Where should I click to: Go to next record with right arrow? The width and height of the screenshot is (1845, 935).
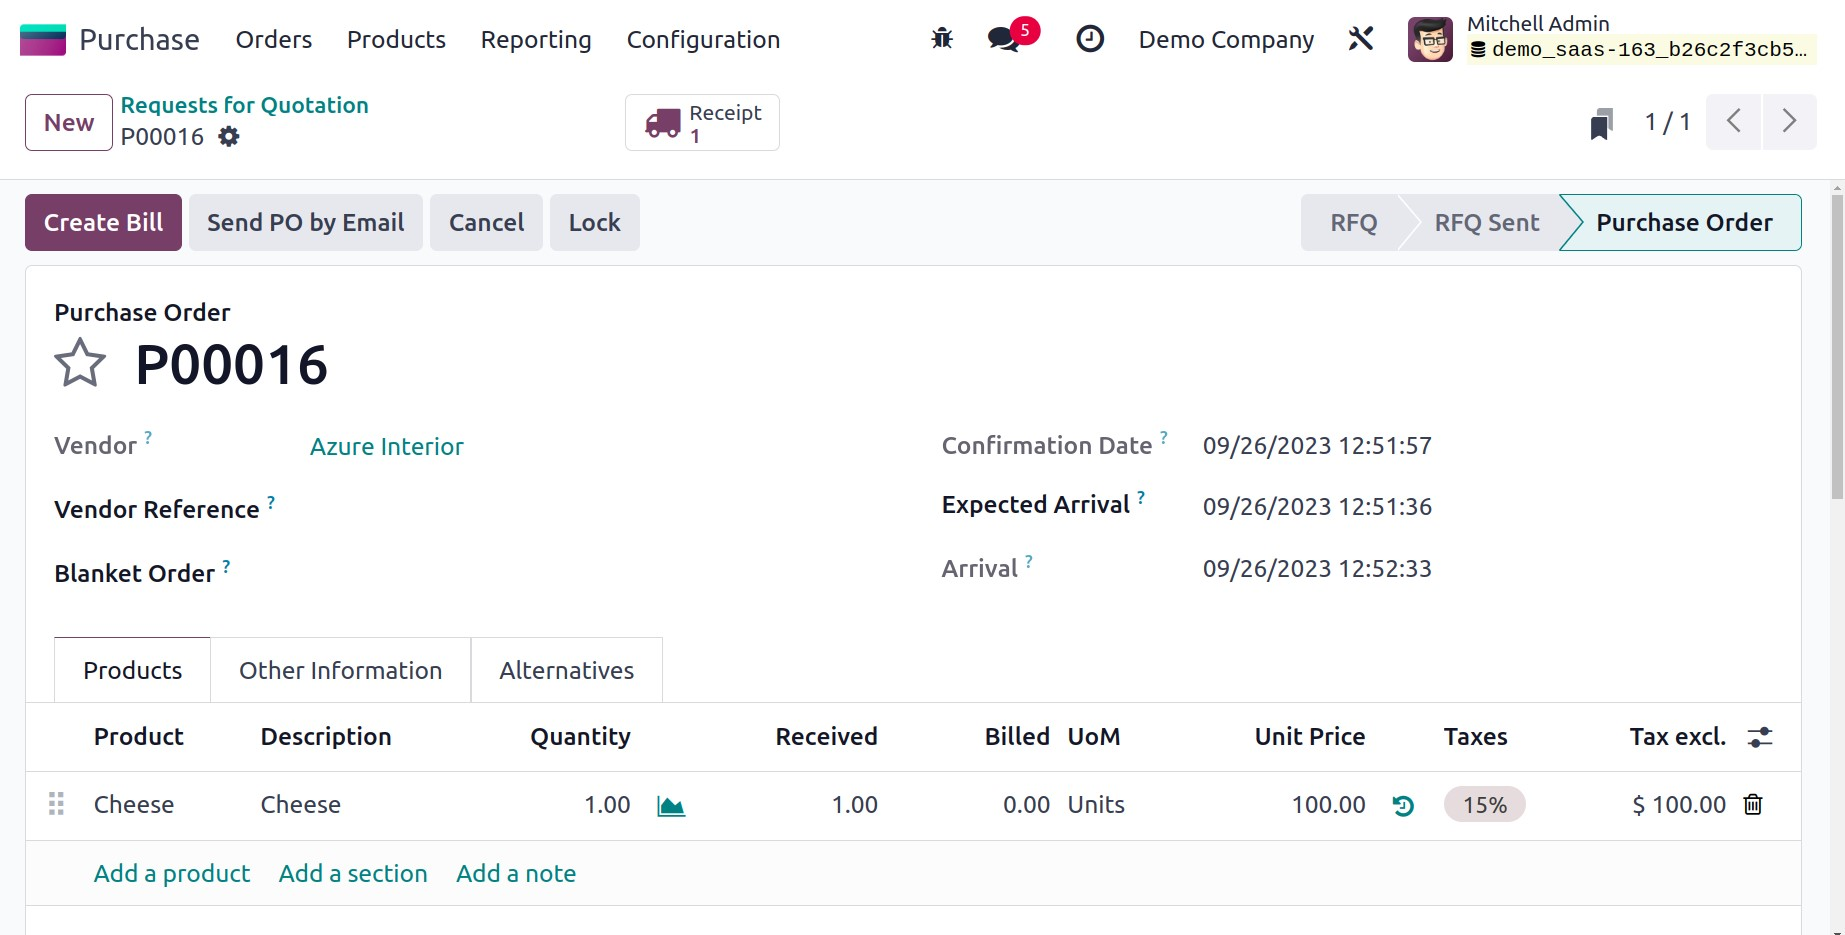click(1789, 122)
